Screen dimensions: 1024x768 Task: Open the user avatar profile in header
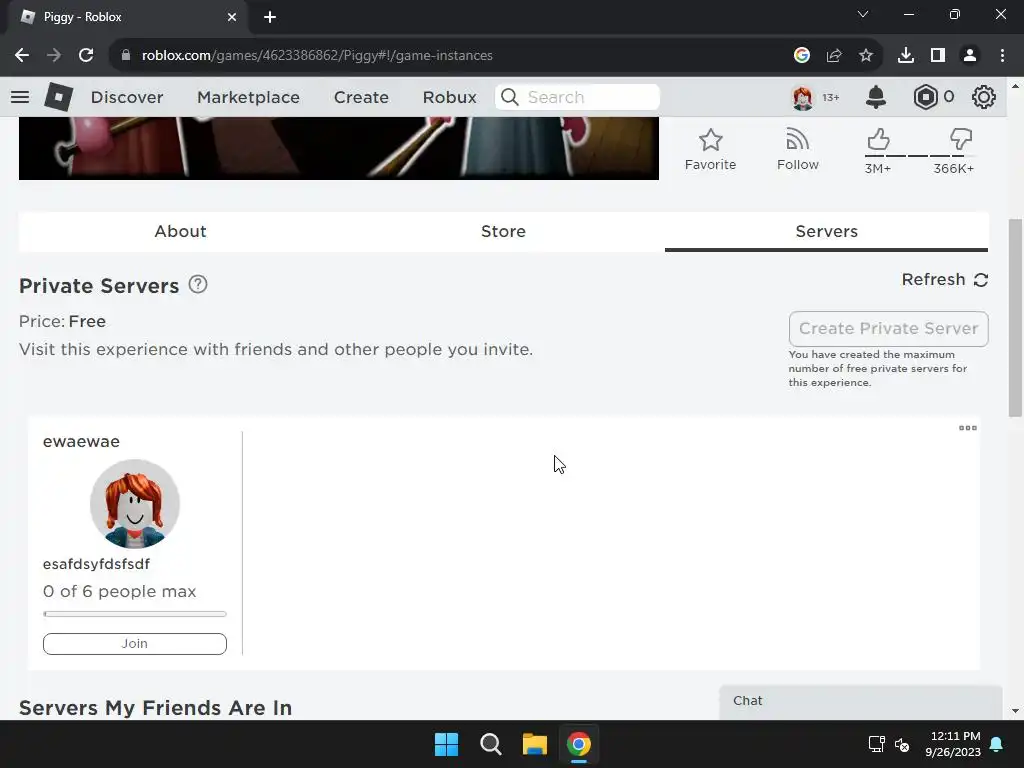coord(803,97)
